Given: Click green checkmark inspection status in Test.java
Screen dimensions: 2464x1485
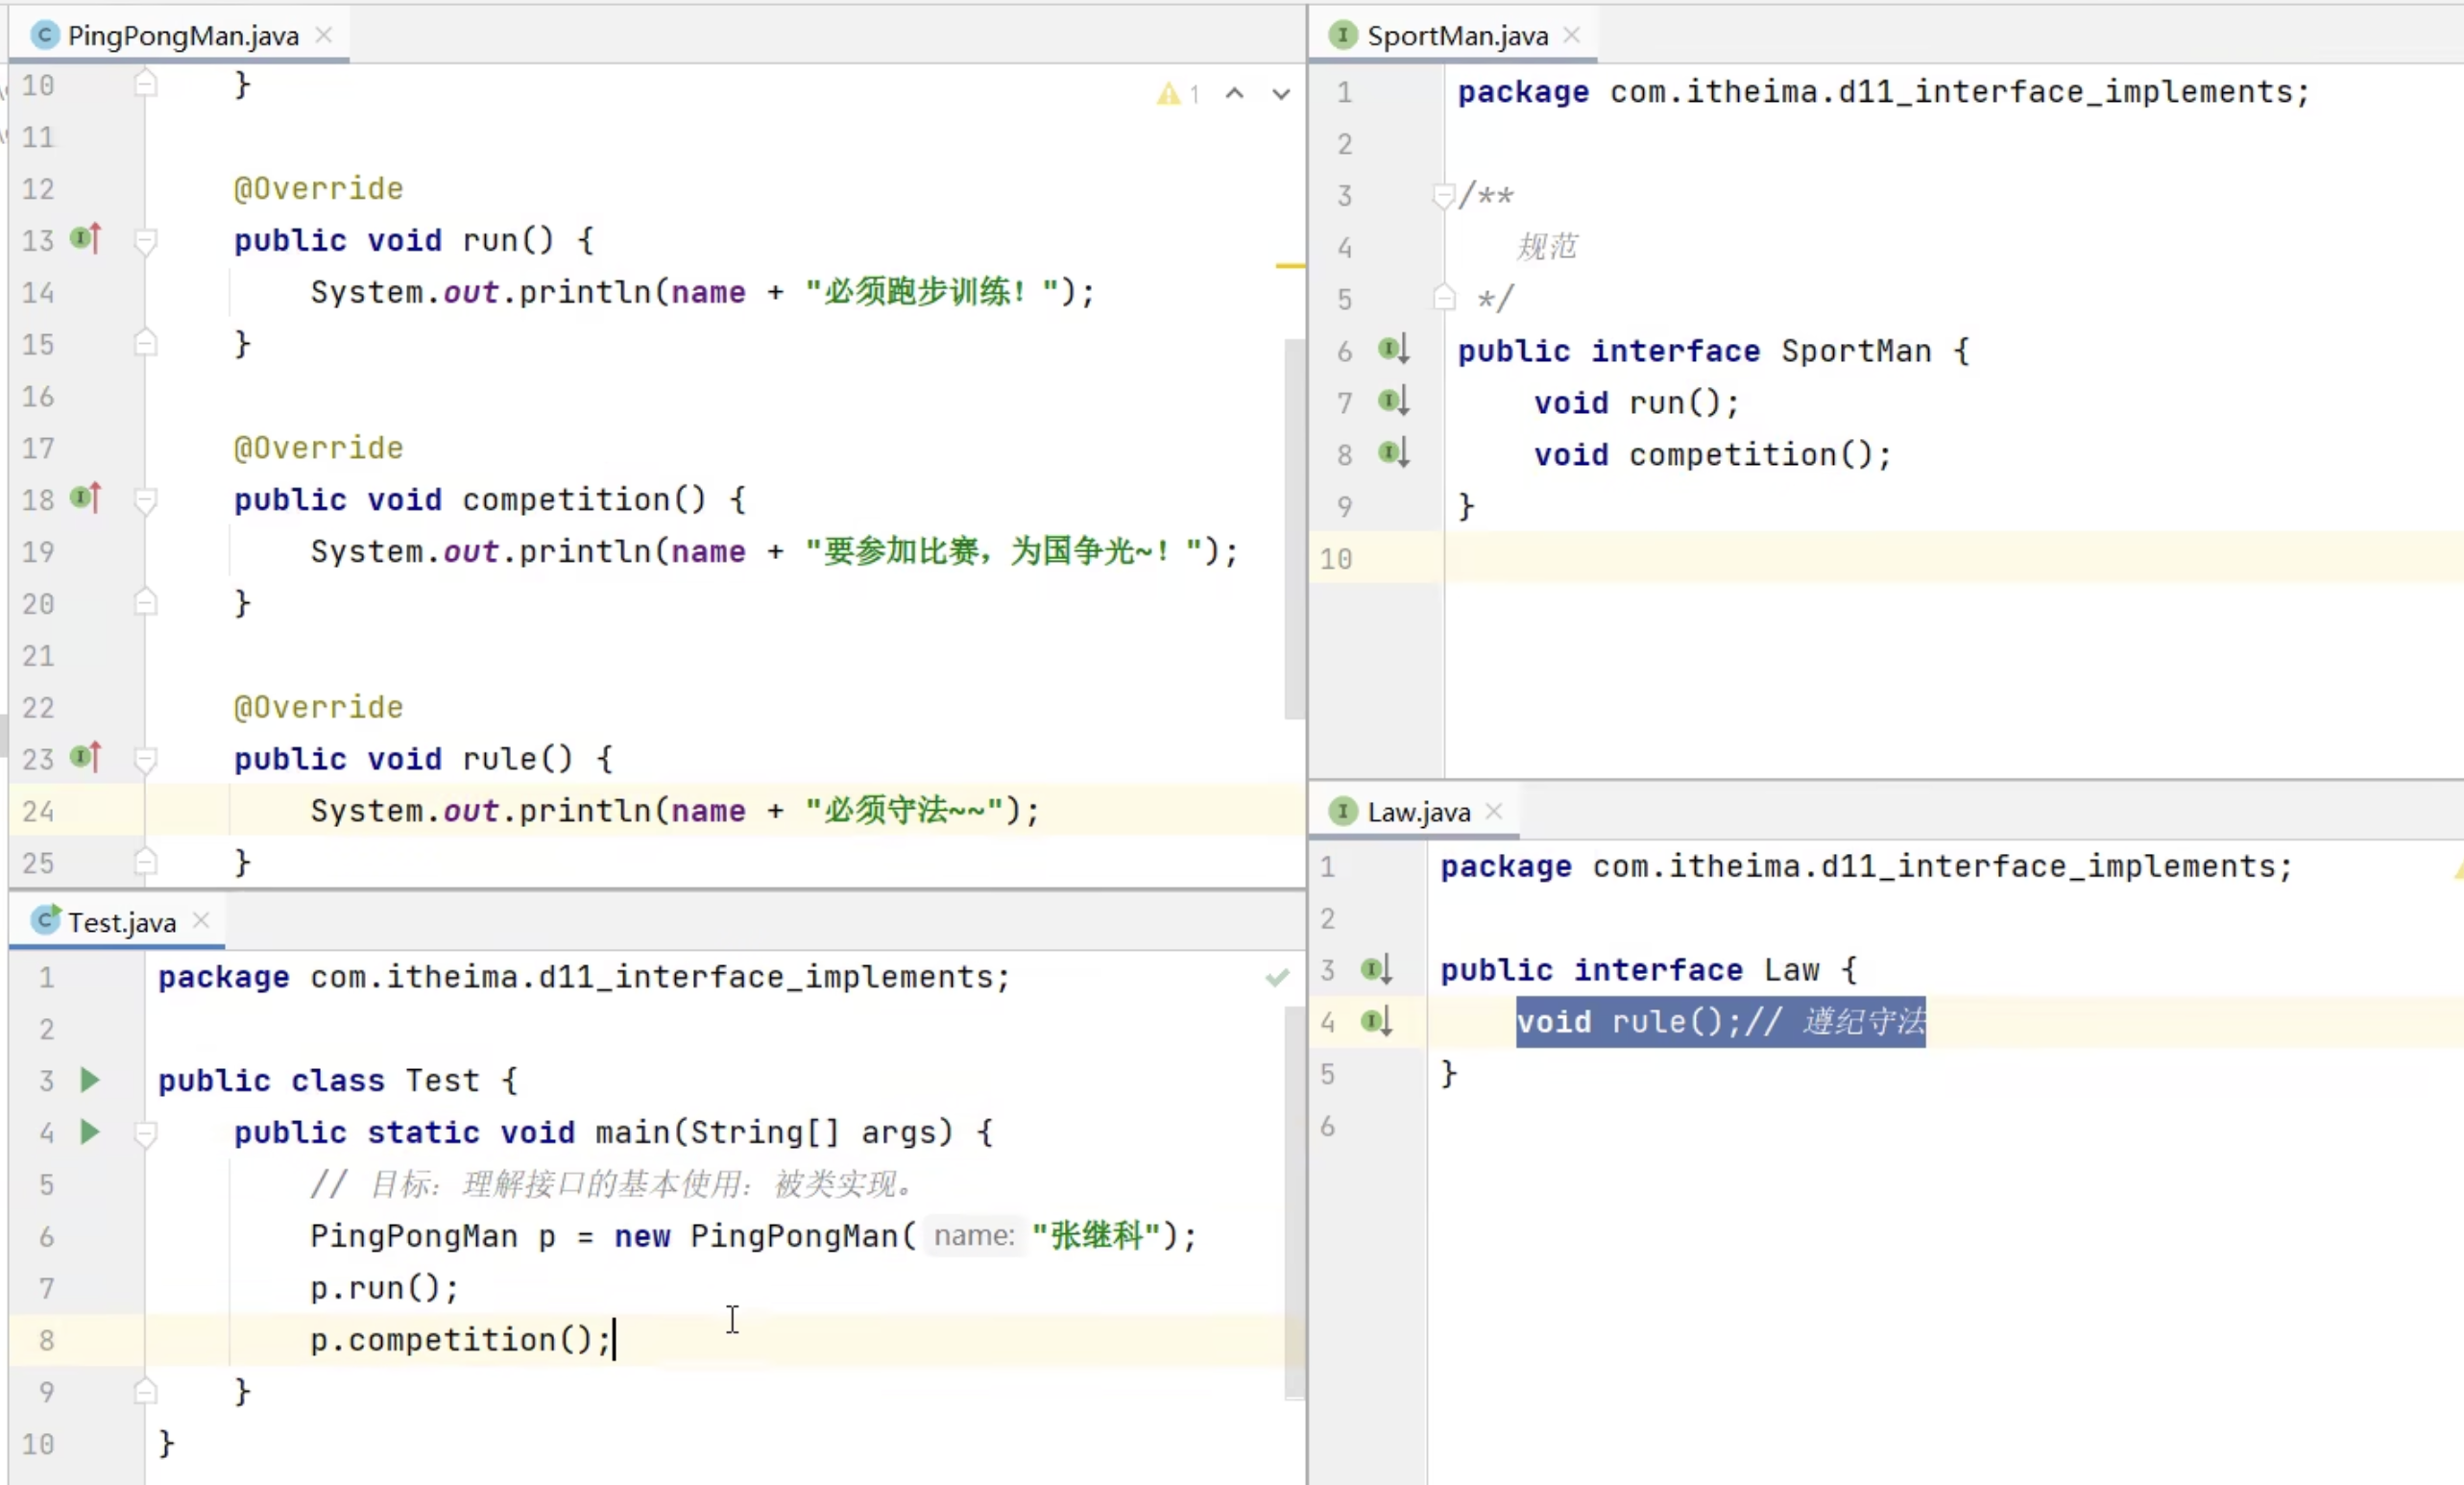Looking at the screenshot, I should (1277, 977).
